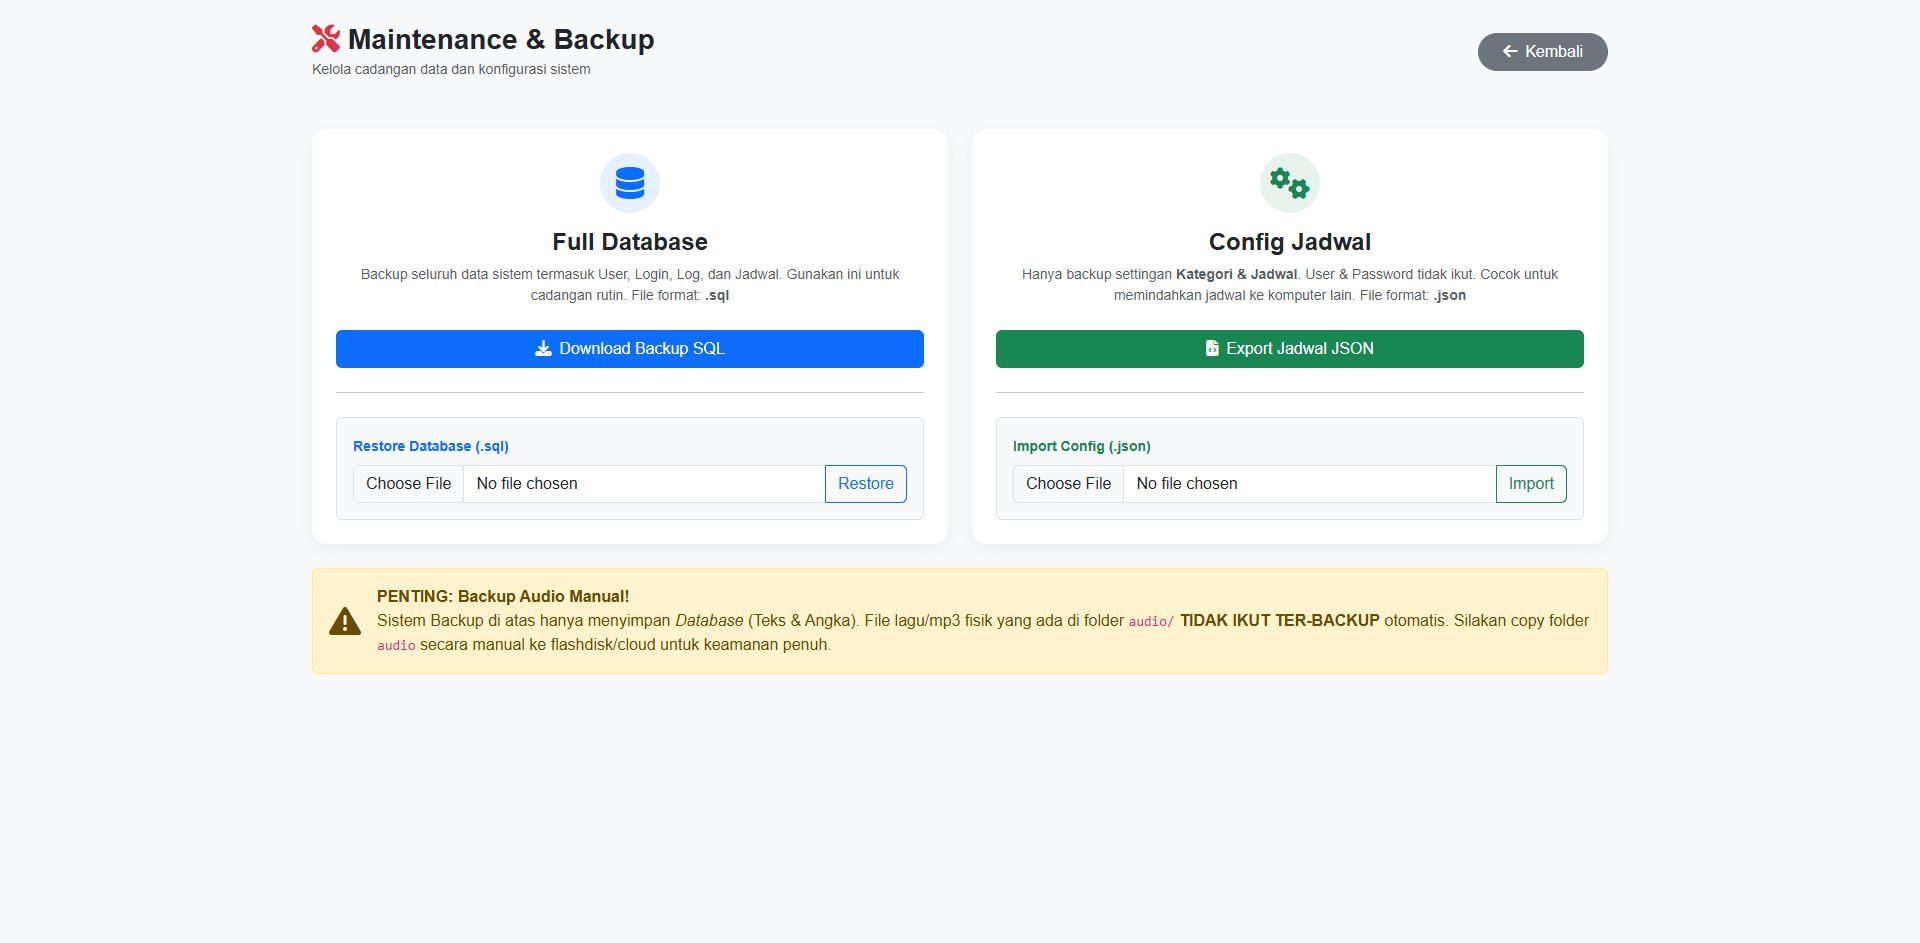Image resolution: width=1920 pixels, height=943 pixels.
Task: Click the 'Full Database' card heading
Action: click(630, 242)
